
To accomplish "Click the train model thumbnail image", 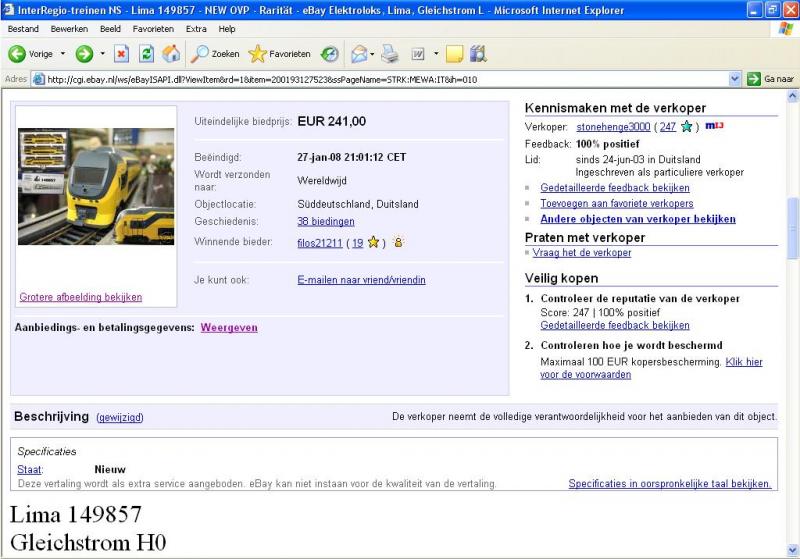I will [x=96, y=187].
